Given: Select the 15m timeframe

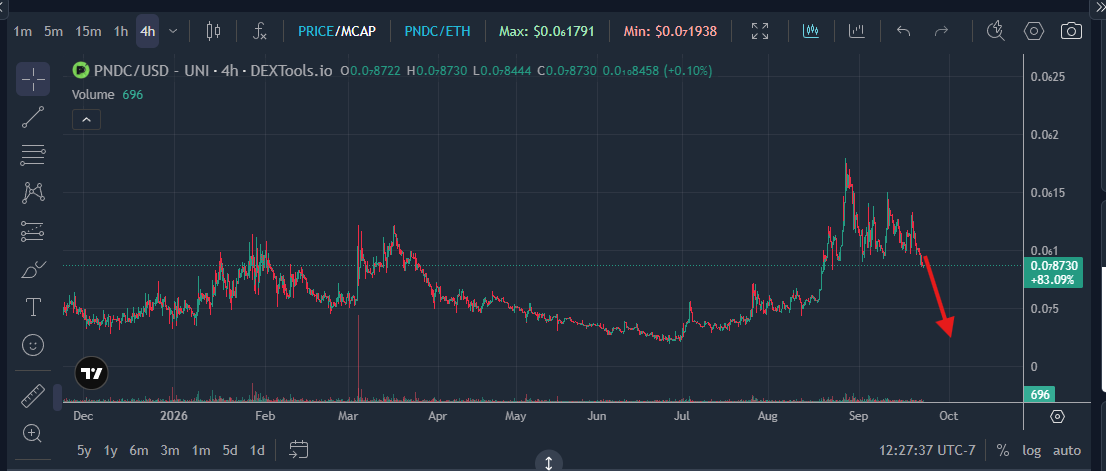Looking at the screenshot, I should [88, 31].
